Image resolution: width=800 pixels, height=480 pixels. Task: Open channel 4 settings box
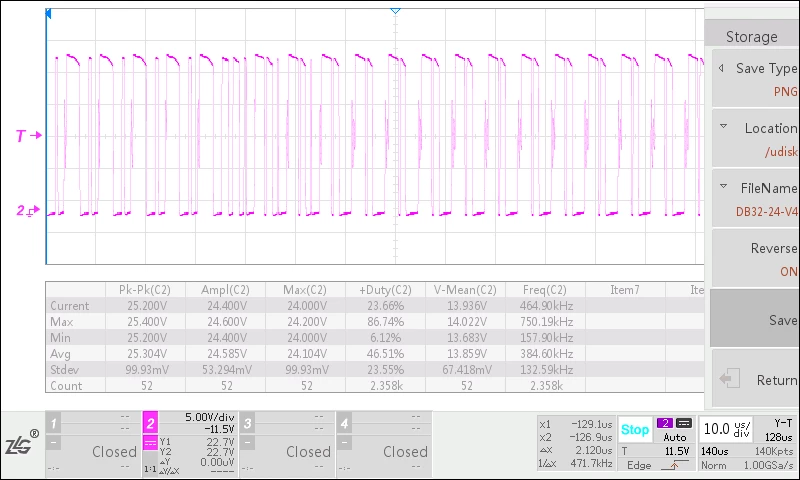[384, 444]
